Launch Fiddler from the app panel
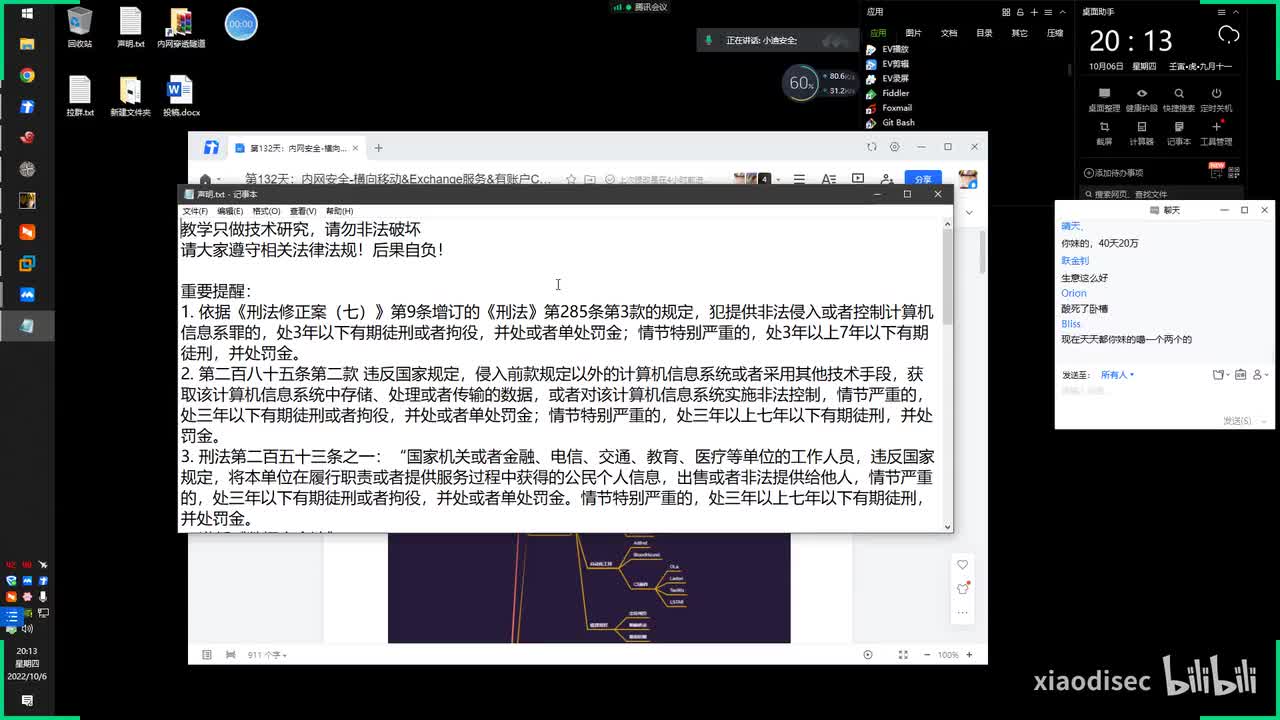The image size is (1280, 720). [888, 93]
